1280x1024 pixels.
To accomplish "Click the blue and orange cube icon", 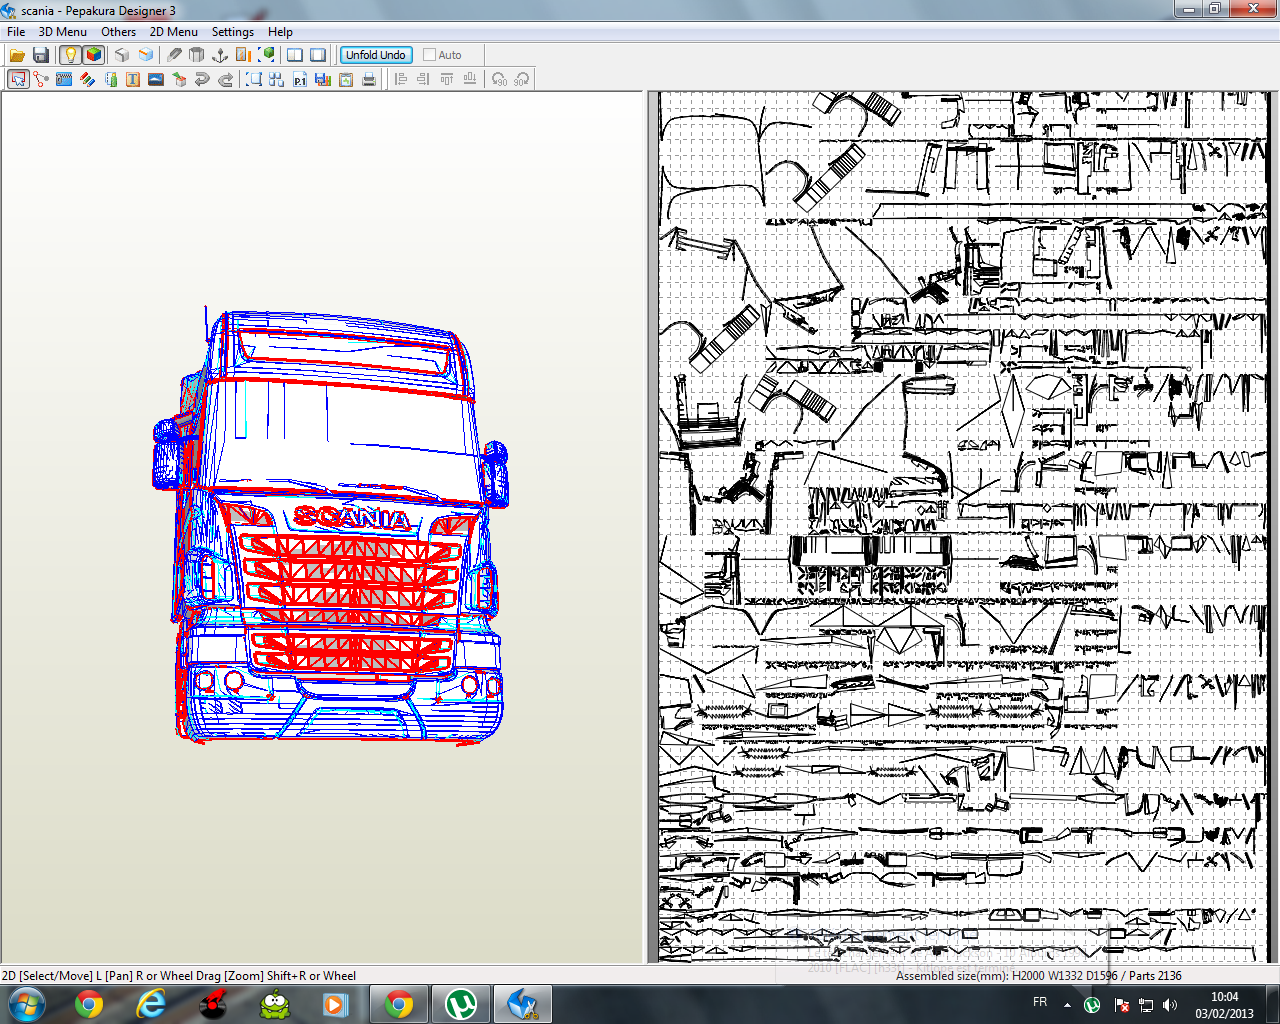I will pos(146,55).
